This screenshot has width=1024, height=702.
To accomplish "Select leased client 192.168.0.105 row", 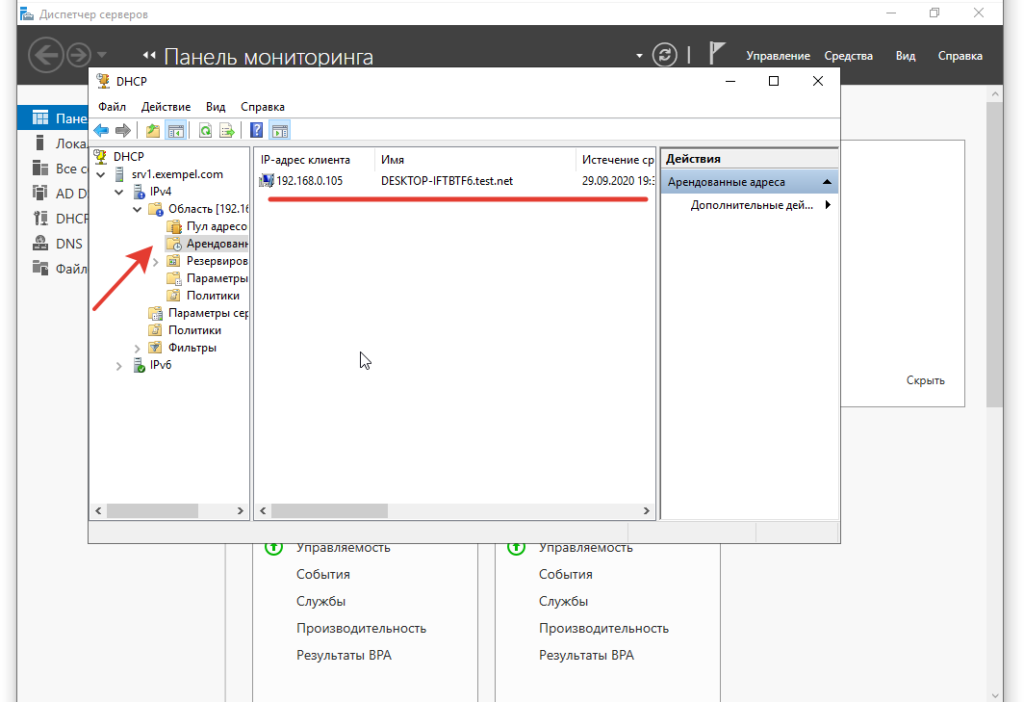I will (309, 181).
